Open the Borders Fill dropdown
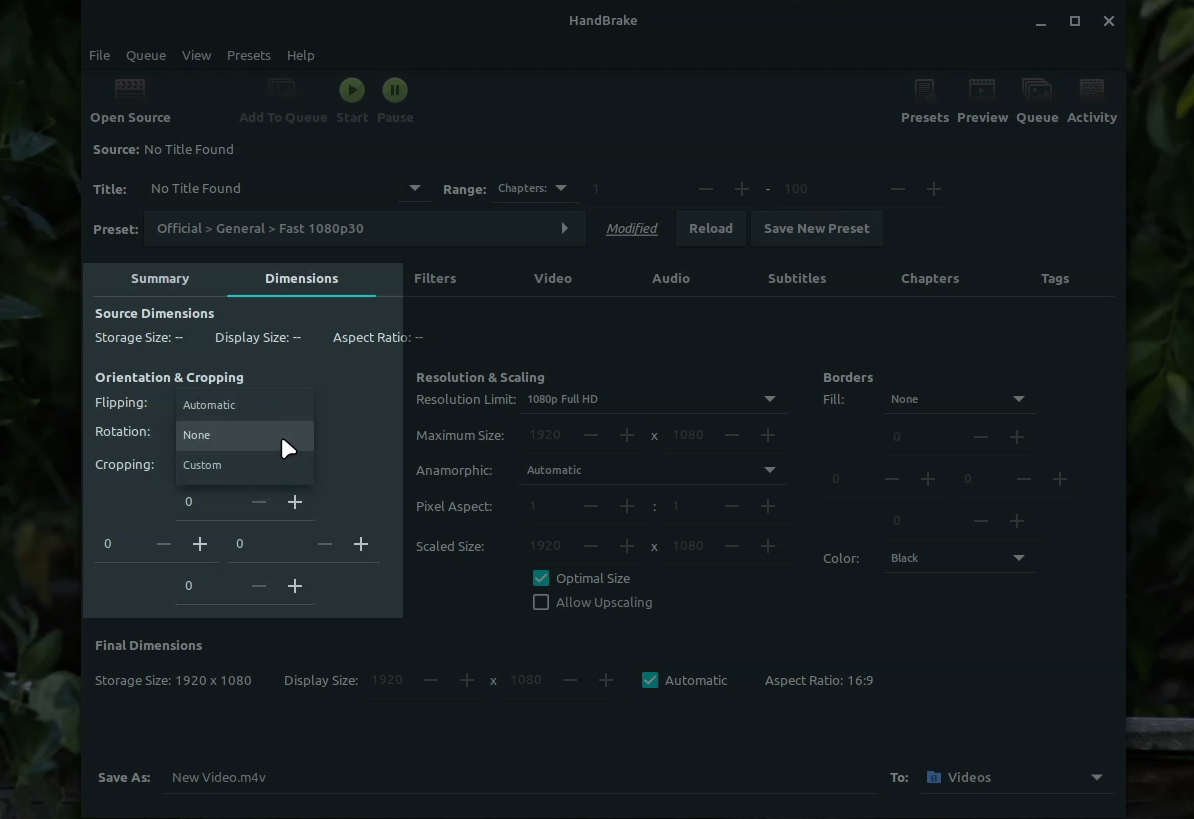The width and height of the screenshot is (1194, 819). pyautogui.click(x=957, y=399)
